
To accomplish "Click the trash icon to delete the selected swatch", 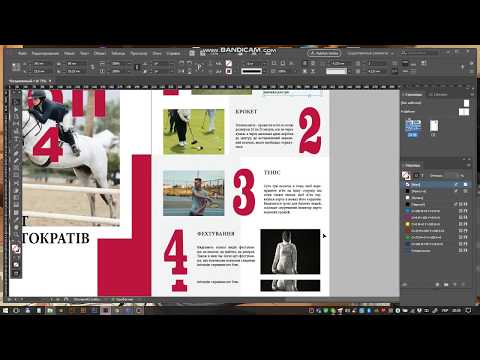I will [464, 284].
